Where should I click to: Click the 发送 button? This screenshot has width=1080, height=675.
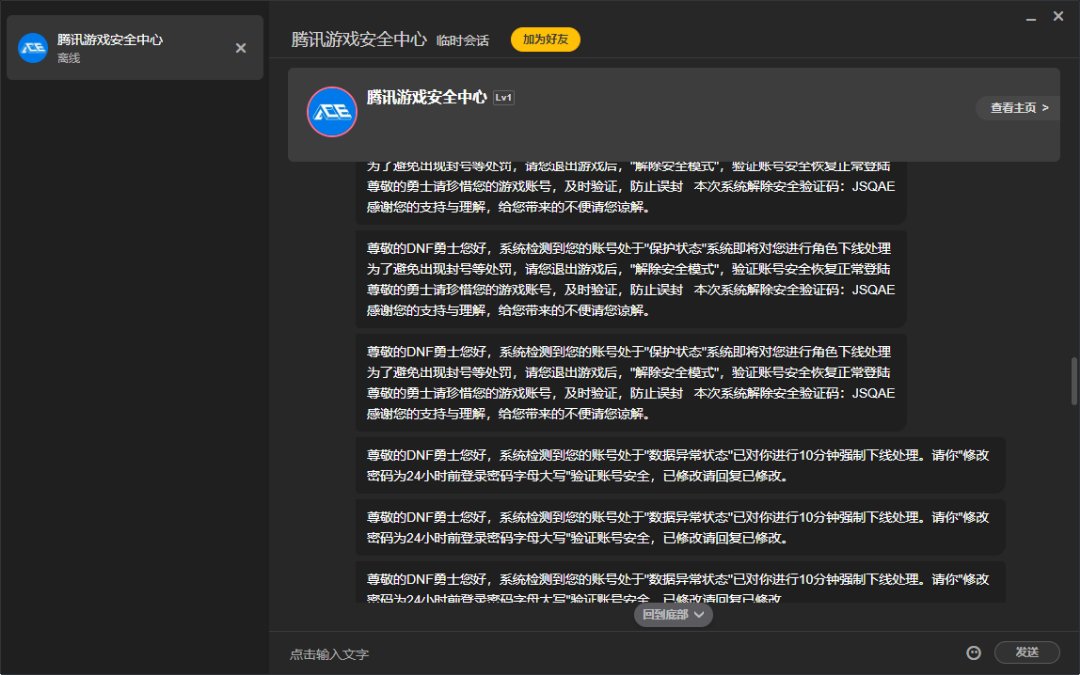(x=1027, y=652)
